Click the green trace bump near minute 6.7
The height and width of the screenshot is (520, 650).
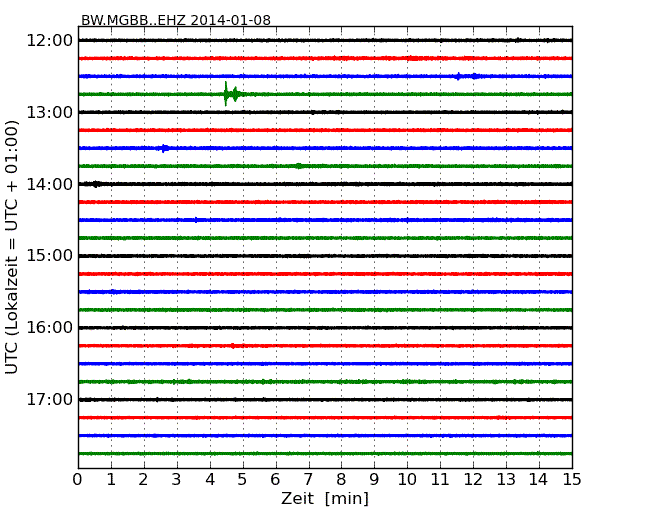point(299,166)
